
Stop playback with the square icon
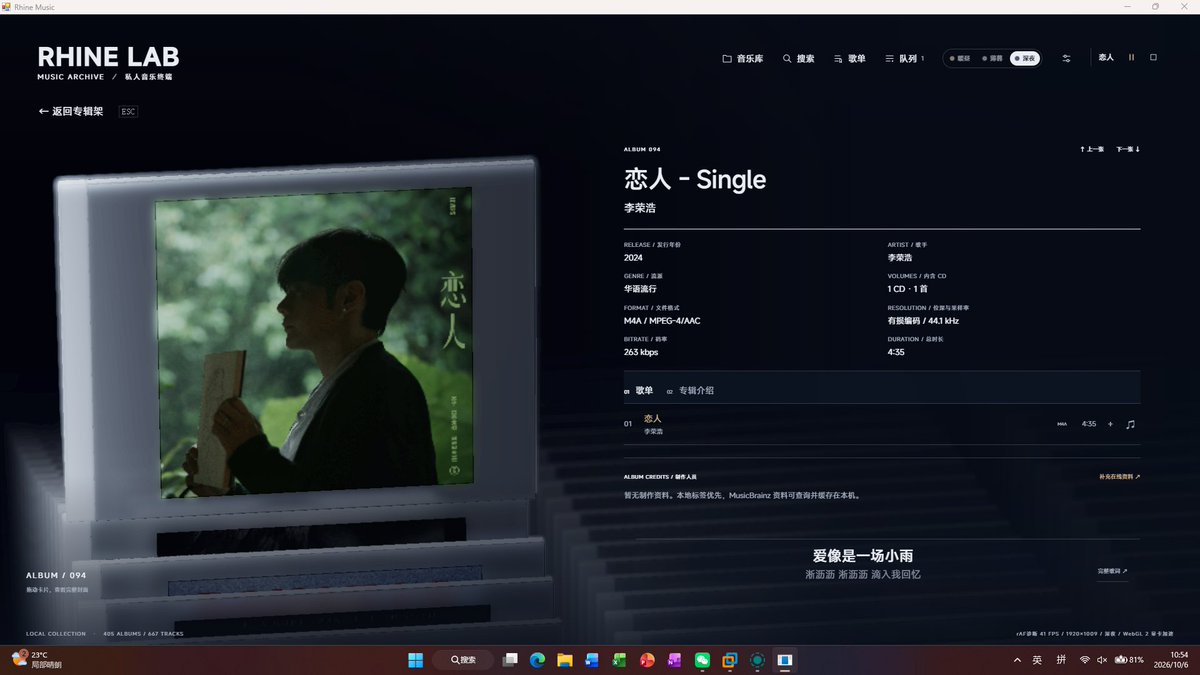pos(1153,58)
